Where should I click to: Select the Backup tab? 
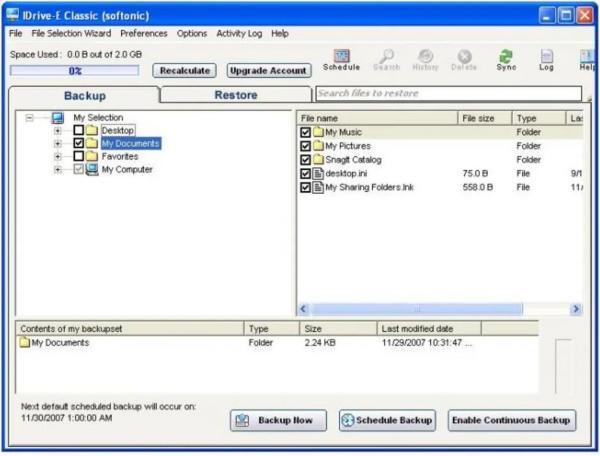[x=85, y=96]
